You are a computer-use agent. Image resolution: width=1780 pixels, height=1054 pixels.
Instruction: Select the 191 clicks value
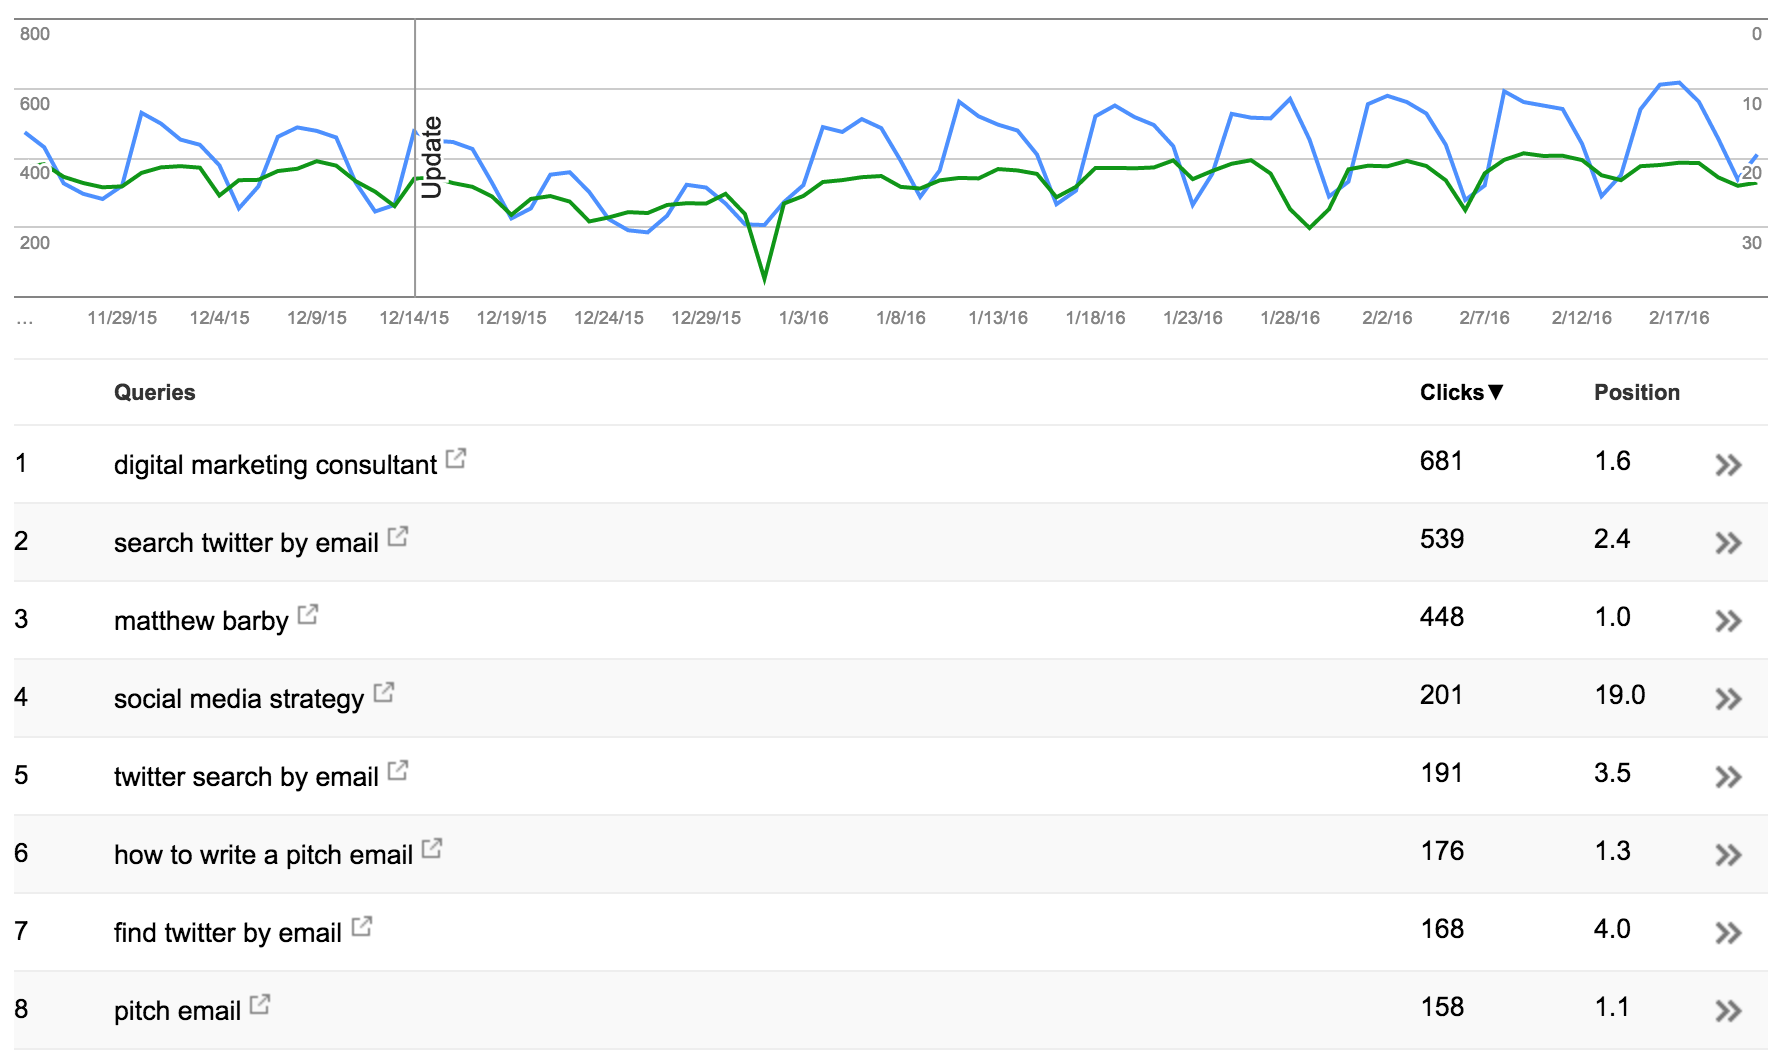point(1442,773)
